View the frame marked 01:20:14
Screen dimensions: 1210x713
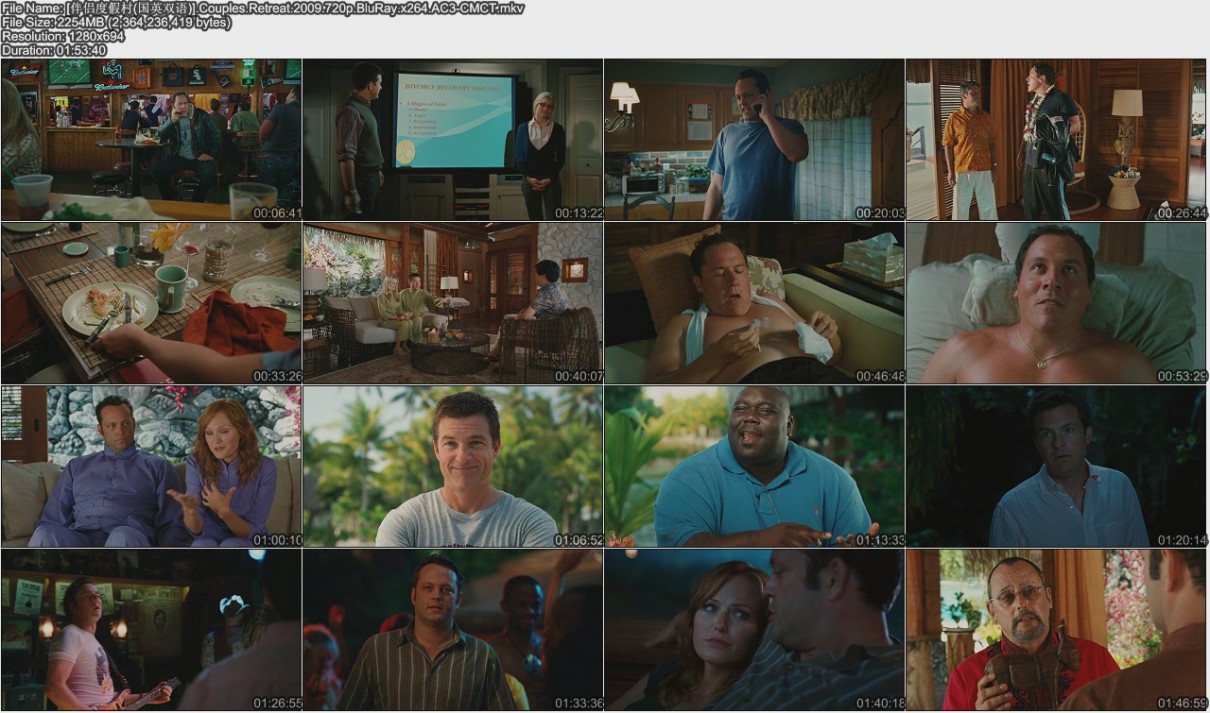click(x=1057, y=467)
